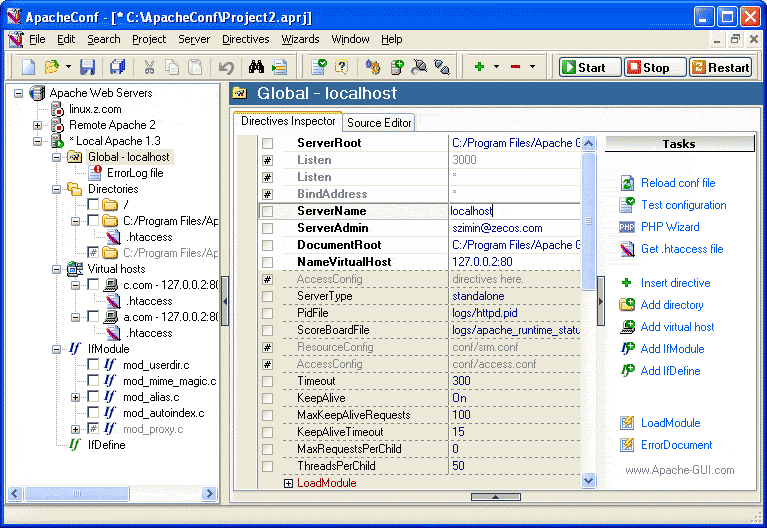The height and width of the screenshot is (528, 767).
Task: Click the tree panel horizontal scrollbar thumb
Action: (77, 493)
